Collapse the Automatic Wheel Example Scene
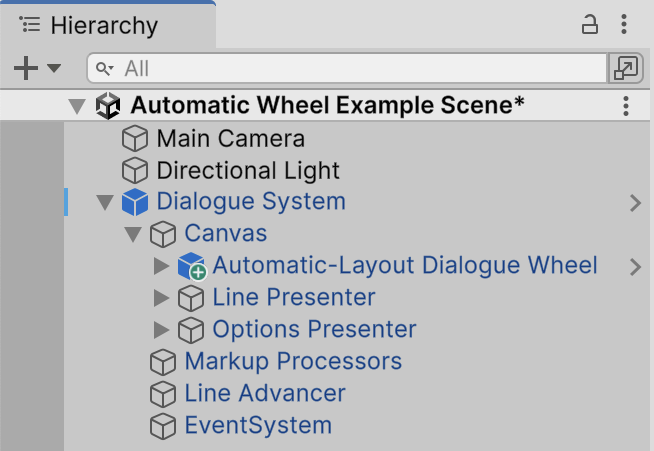The image size is (654, 451). (77, 106)
